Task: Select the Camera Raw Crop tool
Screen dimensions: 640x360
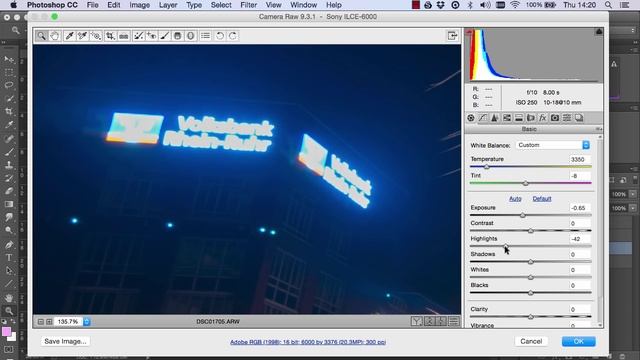Action: 110,36
